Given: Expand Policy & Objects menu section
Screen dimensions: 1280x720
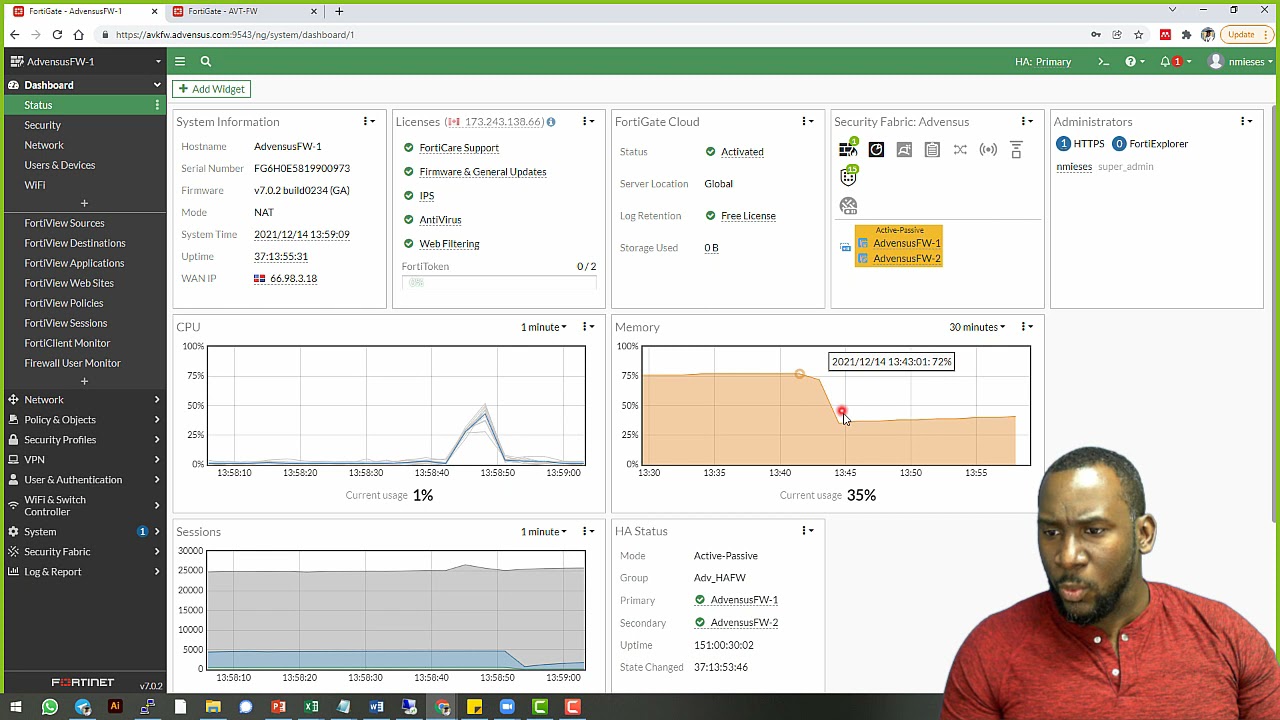Looking at the screenshot, I should pos(84,420).
